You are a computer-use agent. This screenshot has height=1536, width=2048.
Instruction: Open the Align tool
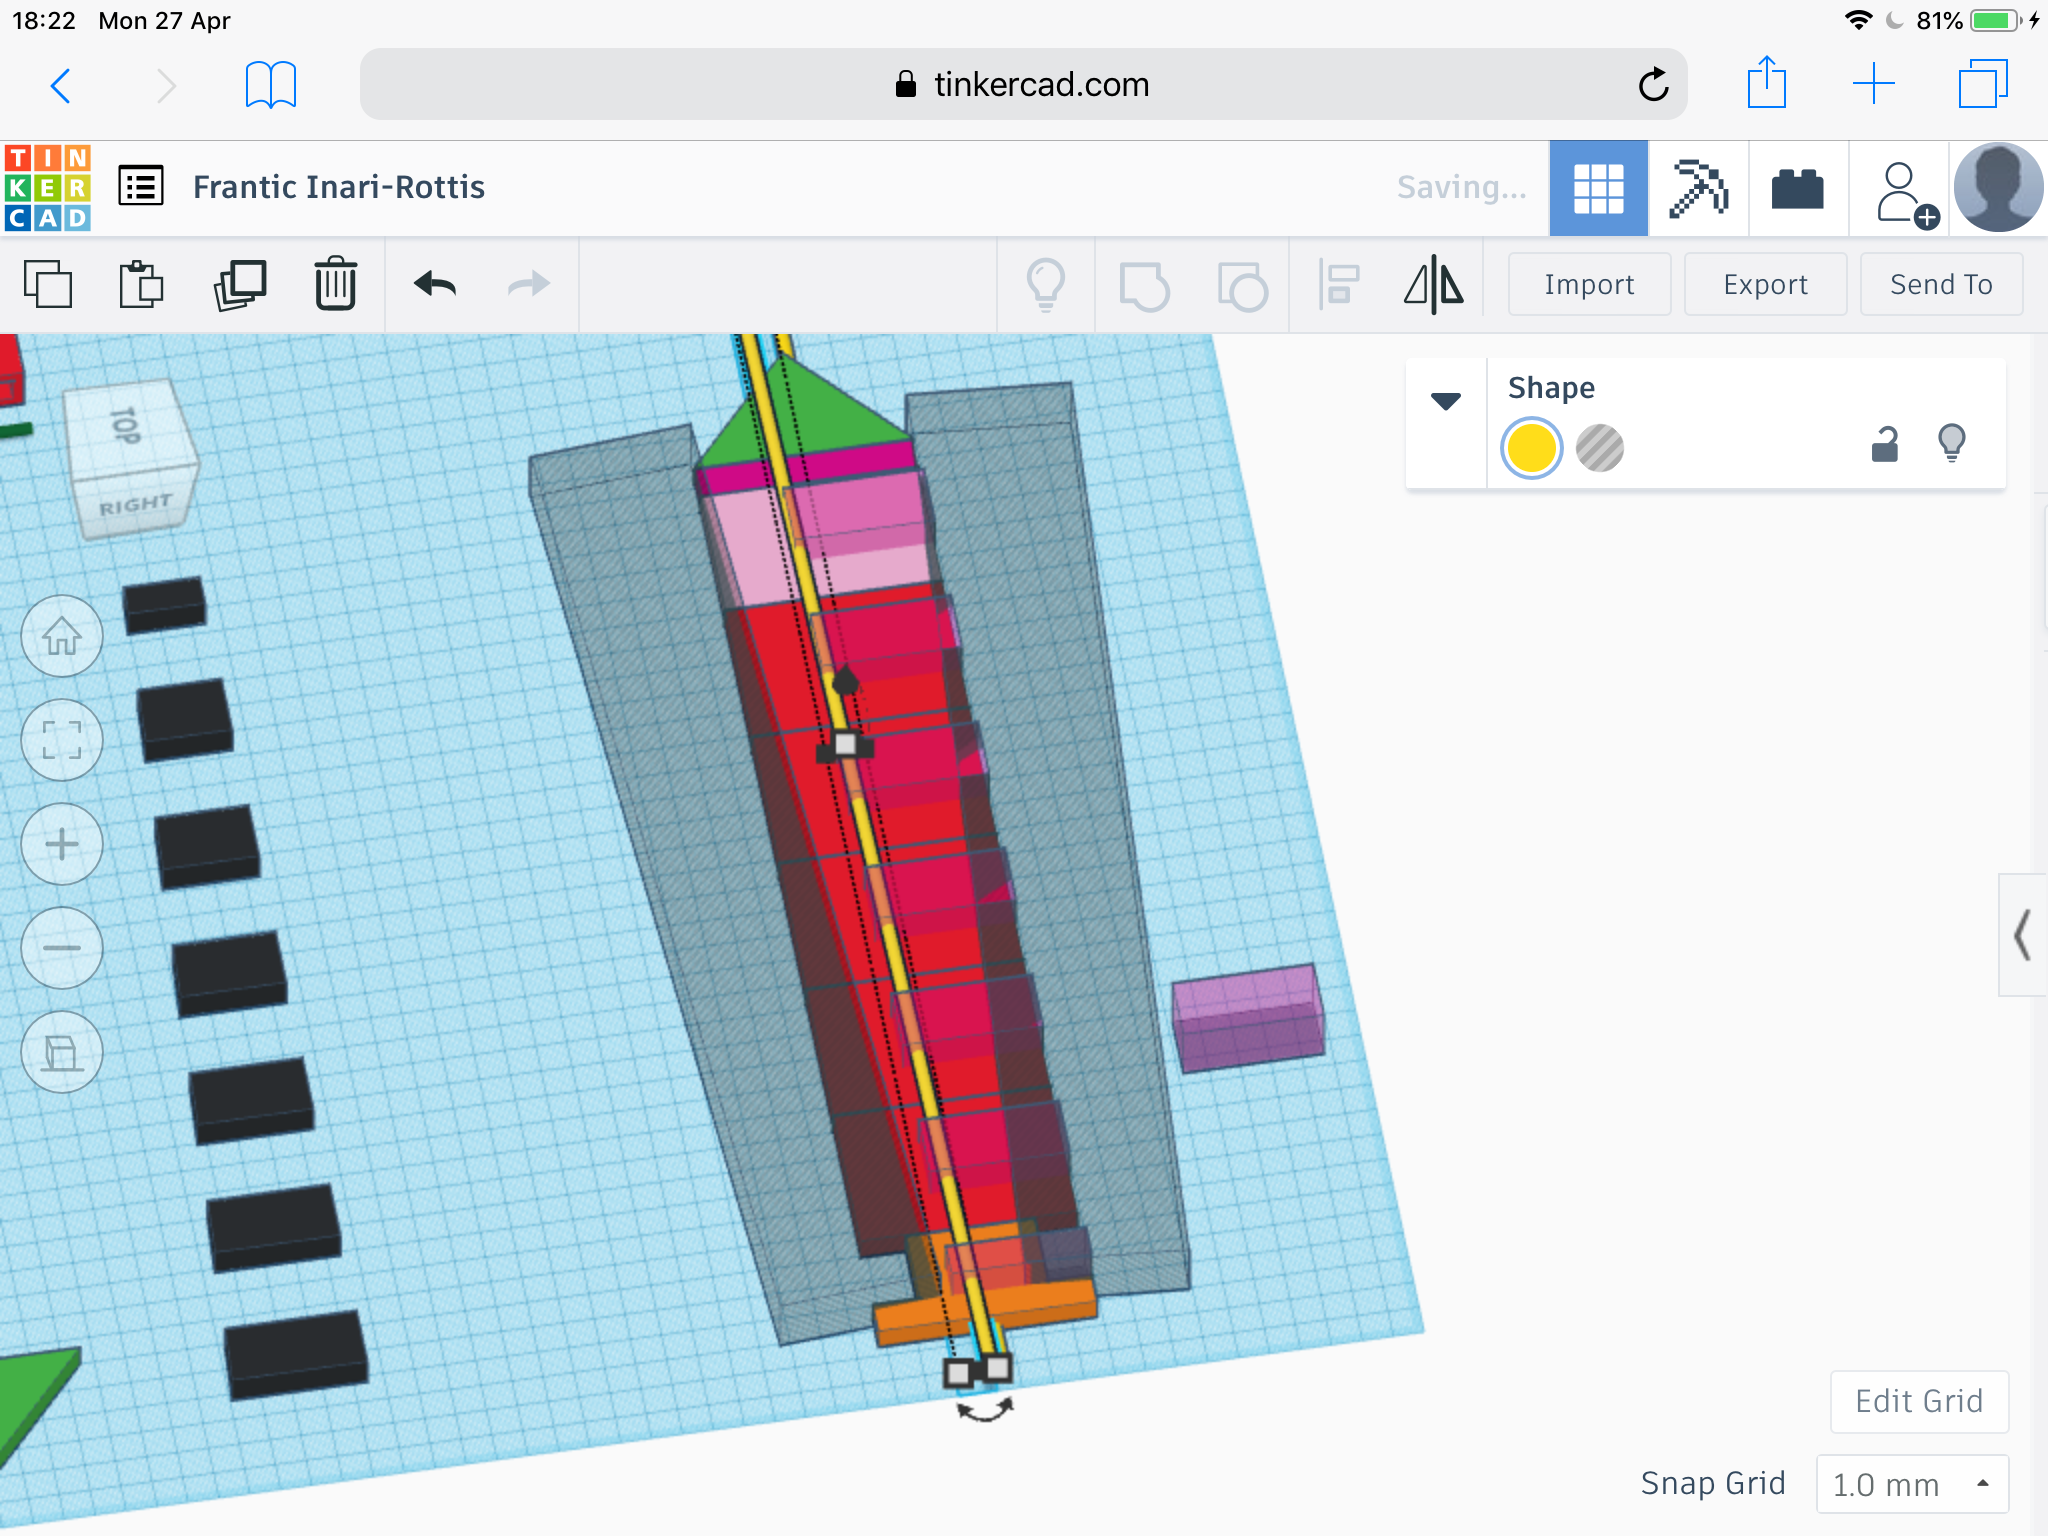tap(1339, 284)
